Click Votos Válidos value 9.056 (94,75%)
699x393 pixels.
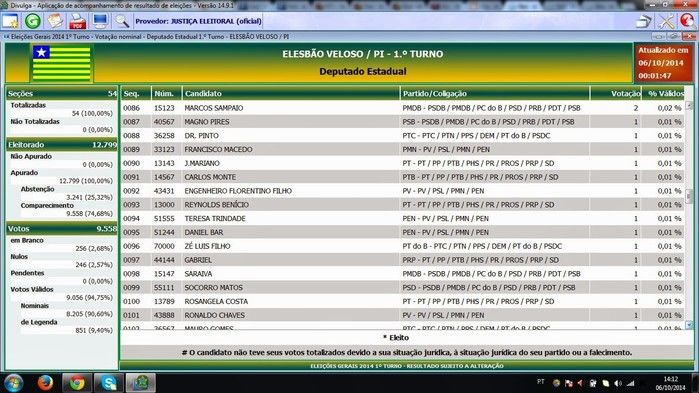point(90,297)
